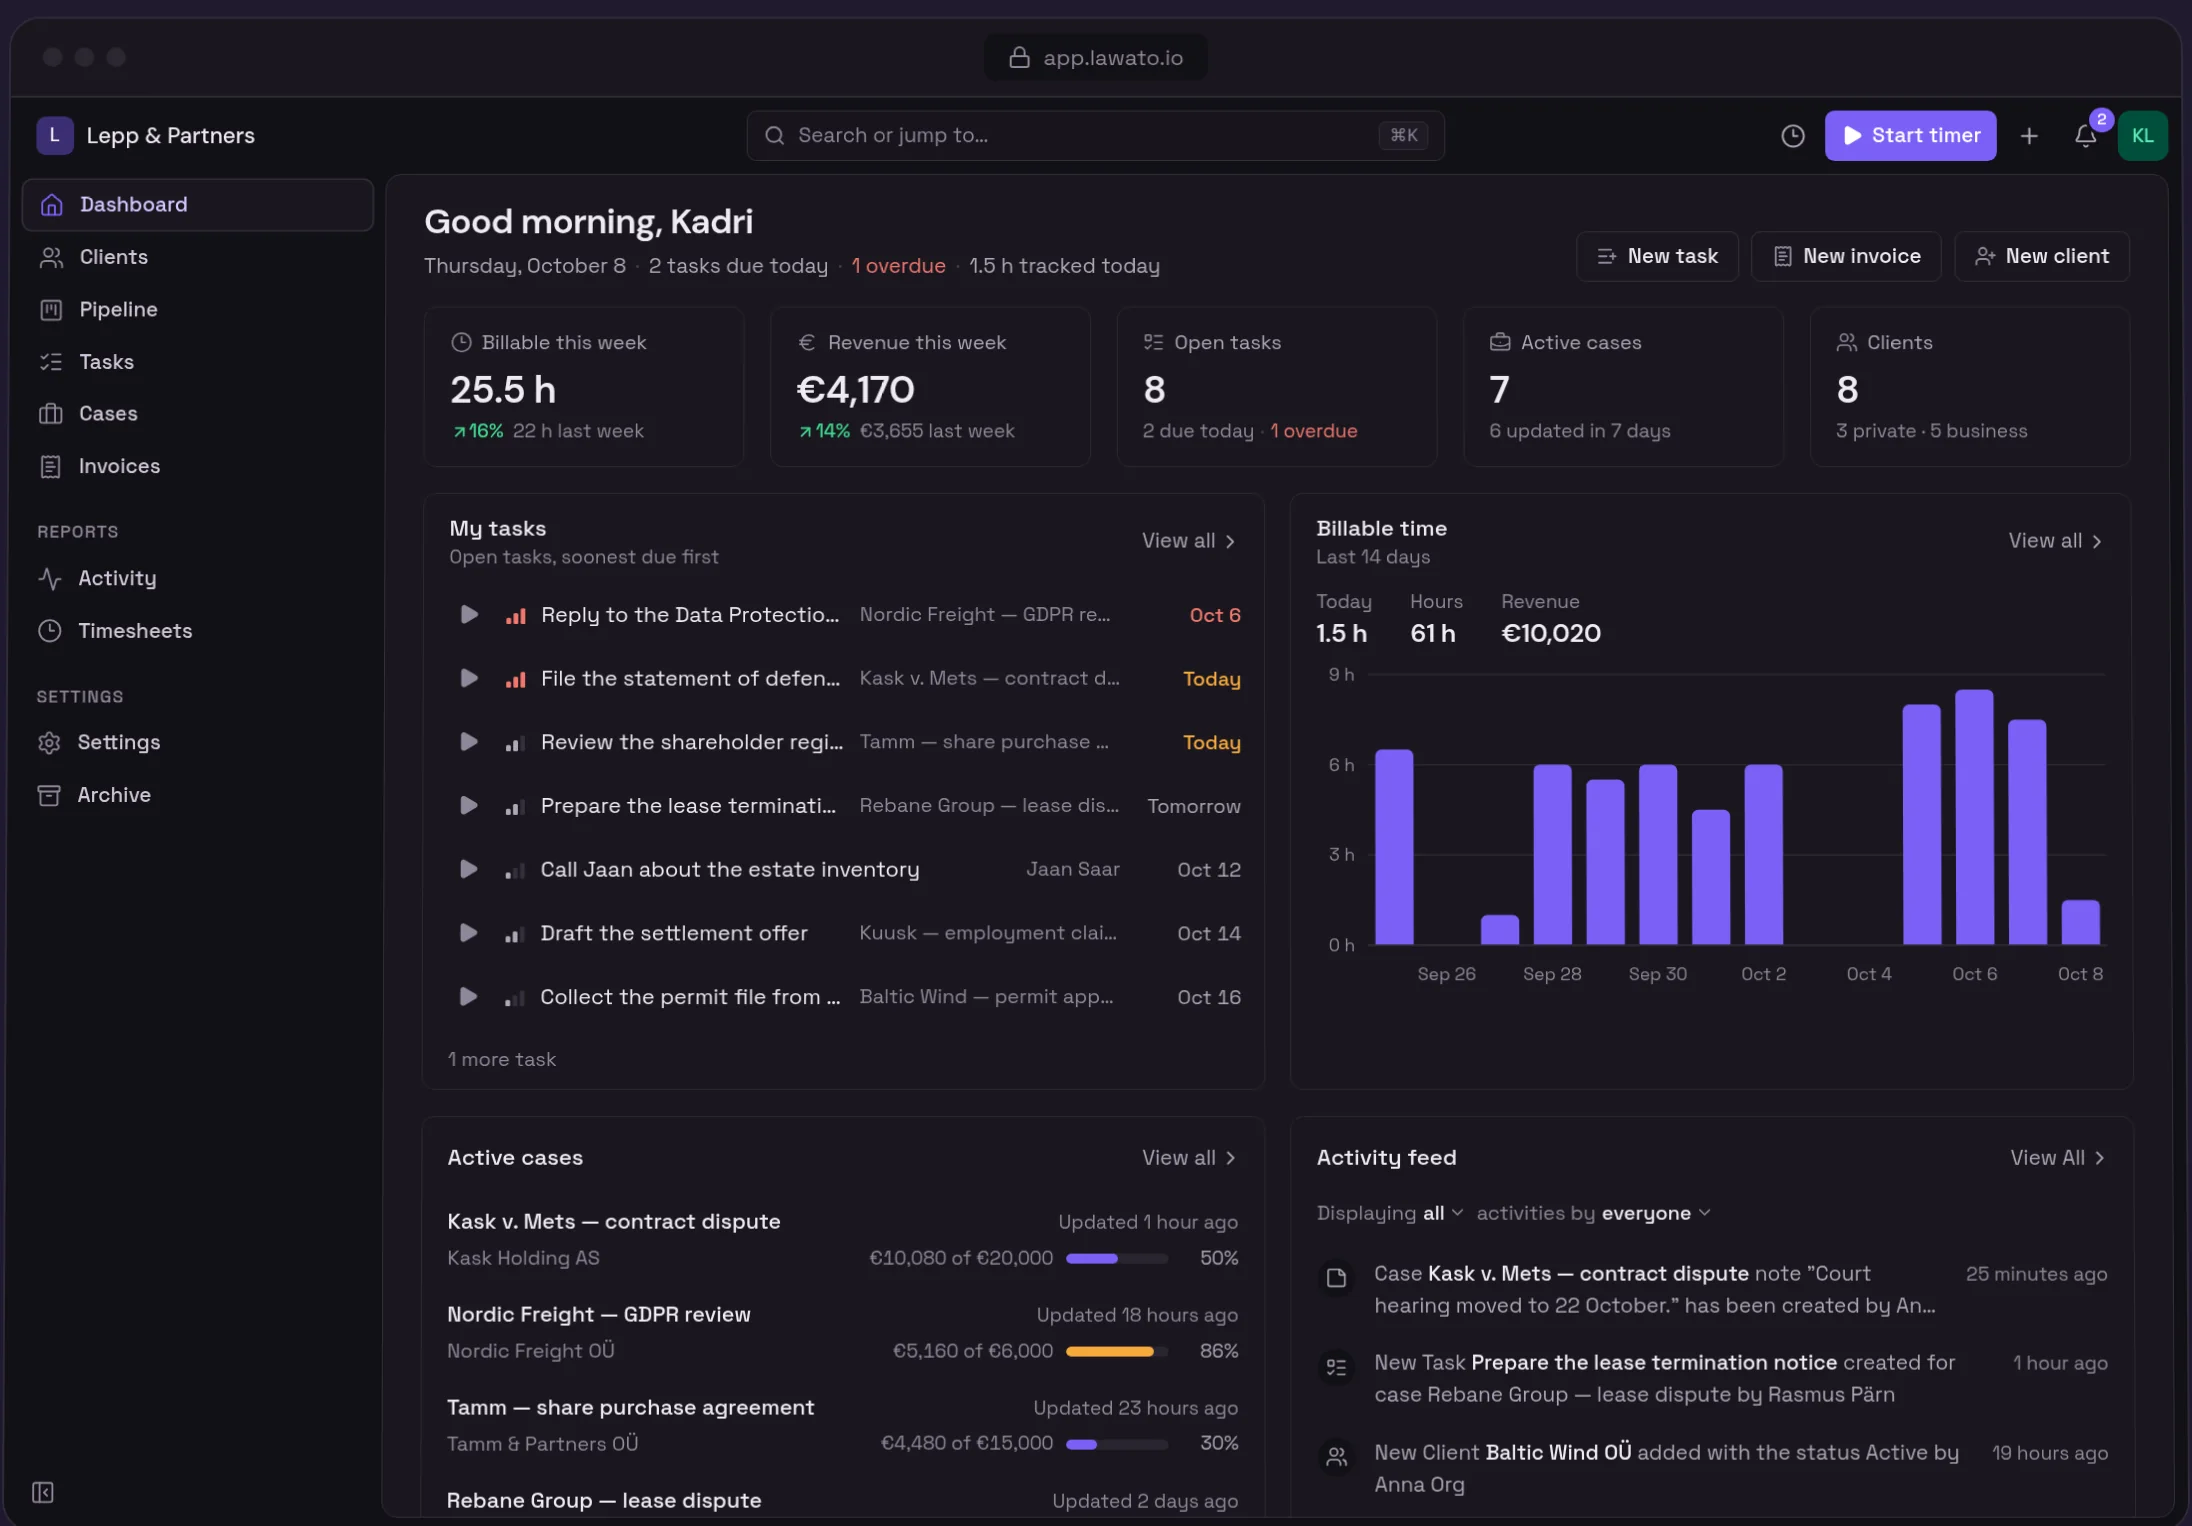Open Activity report in the sidebar
This screenshot has height=1526, width=2192.
198,578
